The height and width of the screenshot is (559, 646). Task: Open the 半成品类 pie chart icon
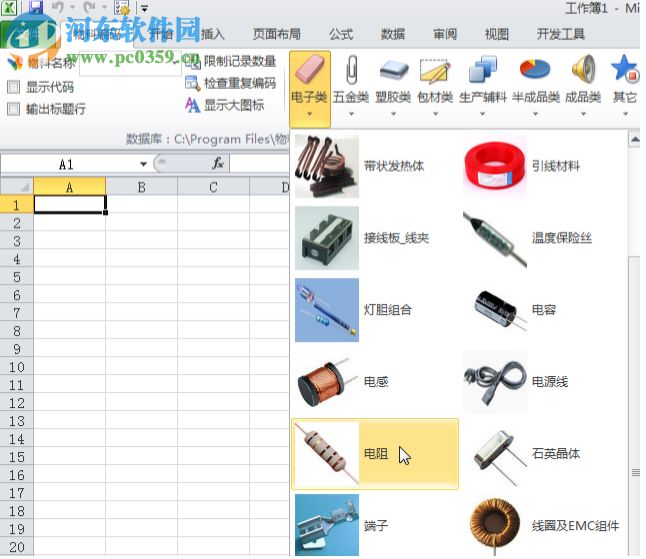click(x=535, y=68)
